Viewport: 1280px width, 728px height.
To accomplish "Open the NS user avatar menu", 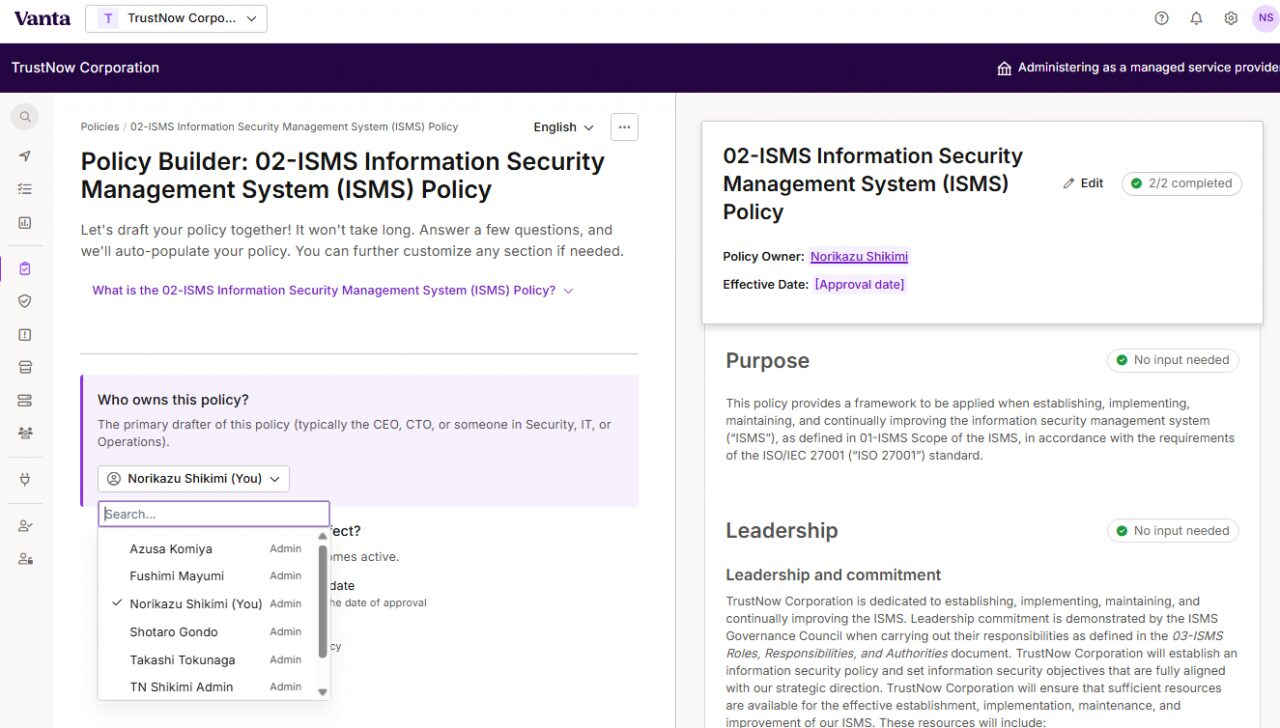I will point(1266,18).
